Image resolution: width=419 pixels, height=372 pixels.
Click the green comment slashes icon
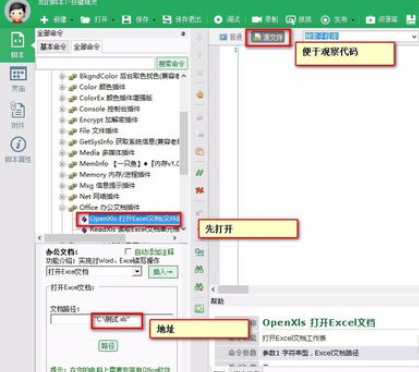pyautogui.click(x=199, y=173)
